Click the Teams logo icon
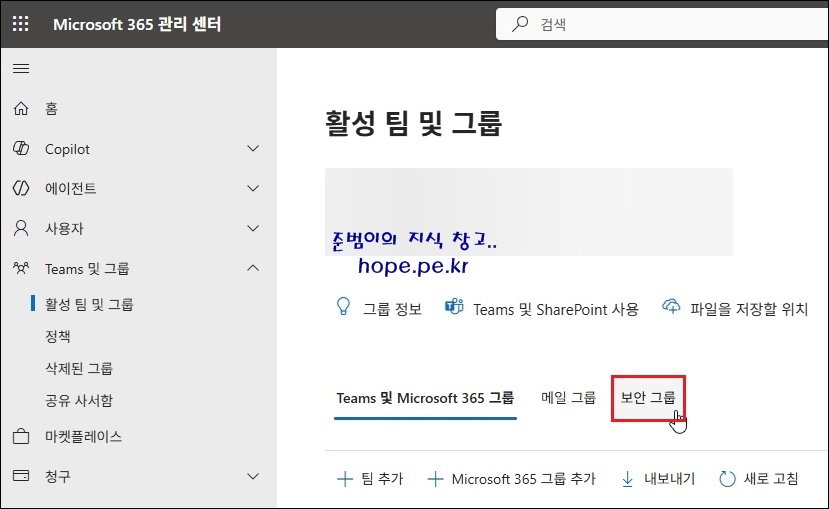Viewport: 829px width, 509px height. pos(454,307)
